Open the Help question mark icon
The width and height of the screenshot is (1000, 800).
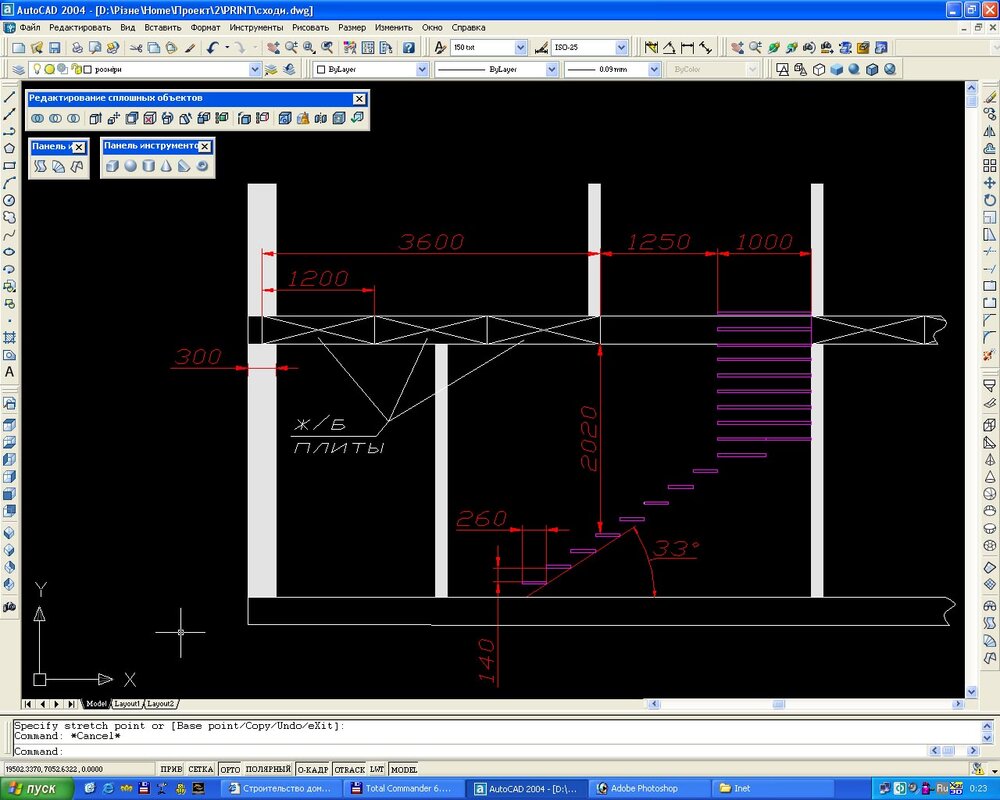[x=408, y=48]
